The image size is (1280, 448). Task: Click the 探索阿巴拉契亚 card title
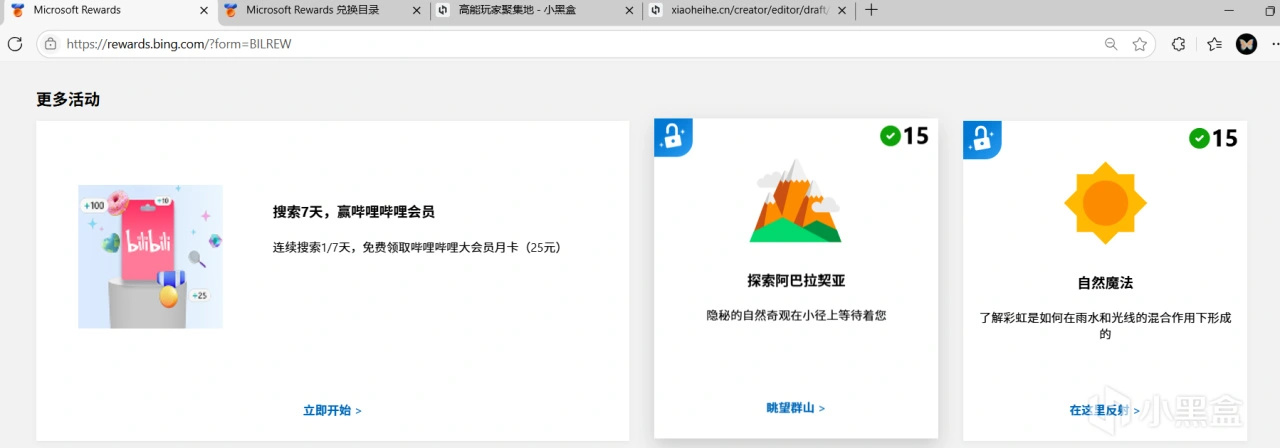796,281
